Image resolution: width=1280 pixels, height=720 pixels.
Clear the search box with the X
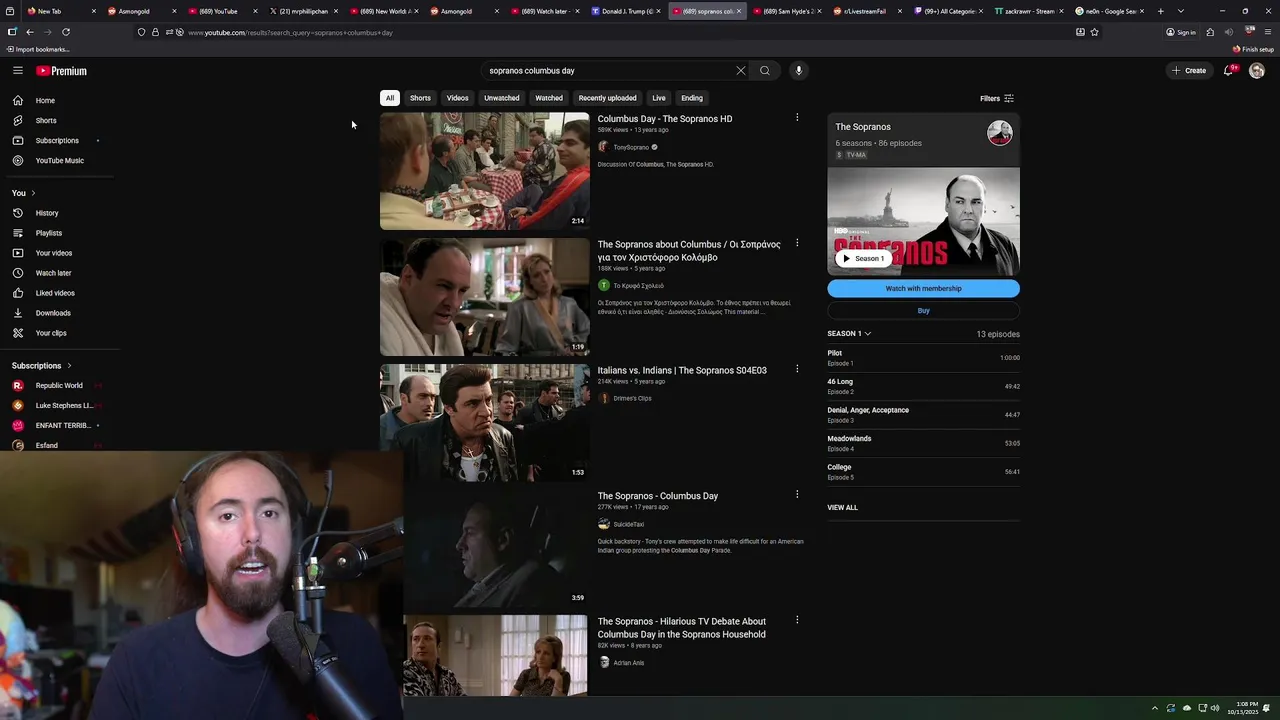(741, 71)
